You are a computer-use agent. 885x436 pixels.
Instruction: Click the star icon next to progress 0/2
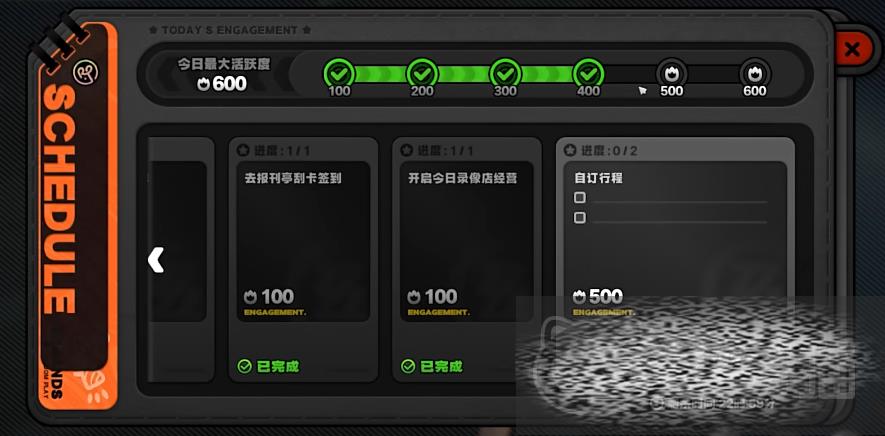pos(570,150)
